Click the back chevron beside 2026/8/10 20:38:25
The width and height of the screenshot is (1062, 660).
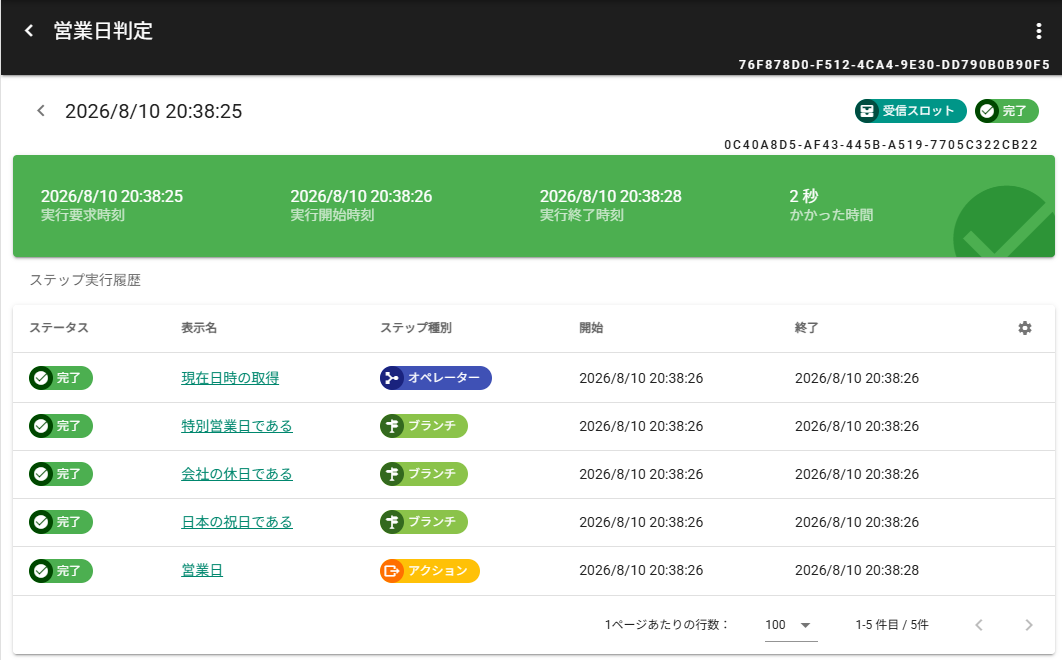pyautogui.click(x=41, y=111)
